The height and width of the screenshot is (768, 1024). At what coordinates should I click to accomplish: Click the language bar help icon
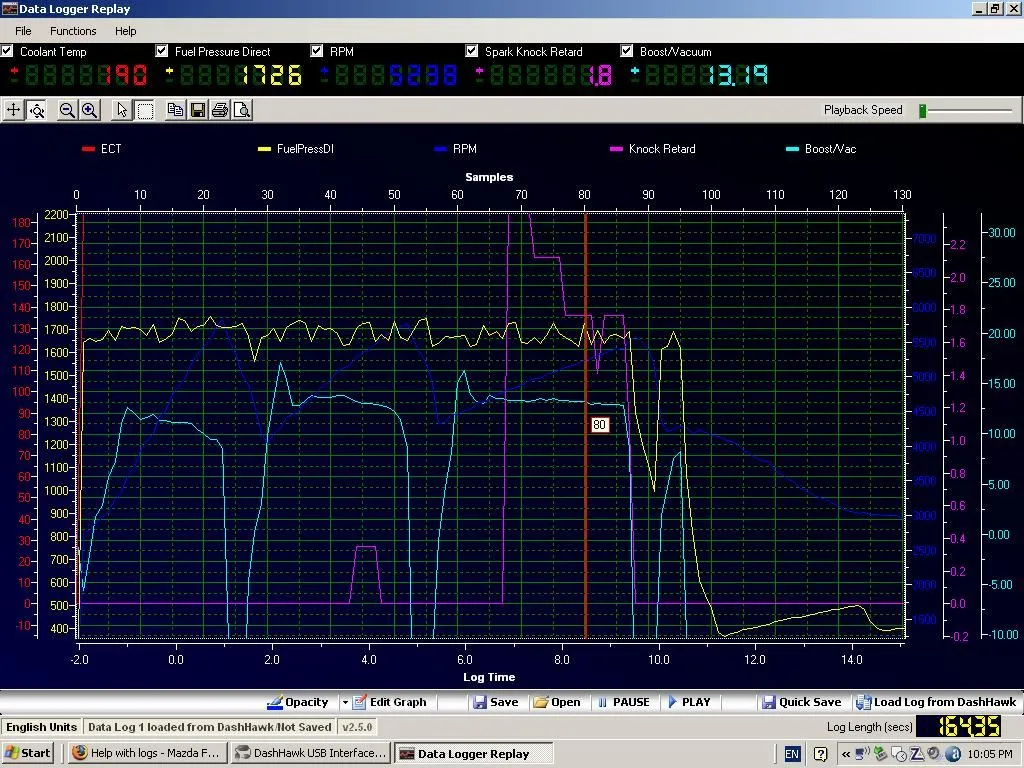[821, 754]
